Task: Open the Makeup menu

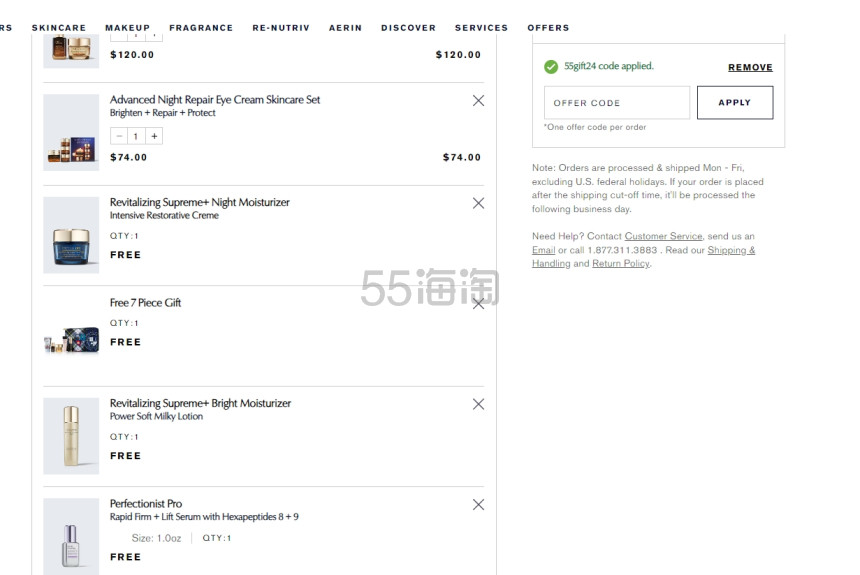Action: pos(127,27)
